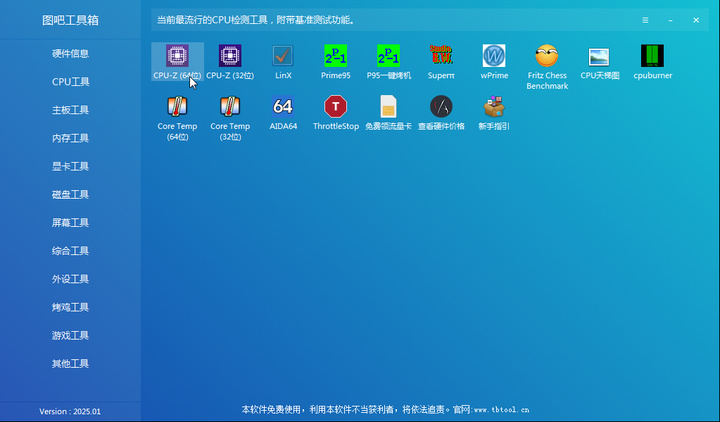Minimize the 图吧工具箱 window
Image resolution: width=720 pixels, height=422 pixels.
click(670, 20)
